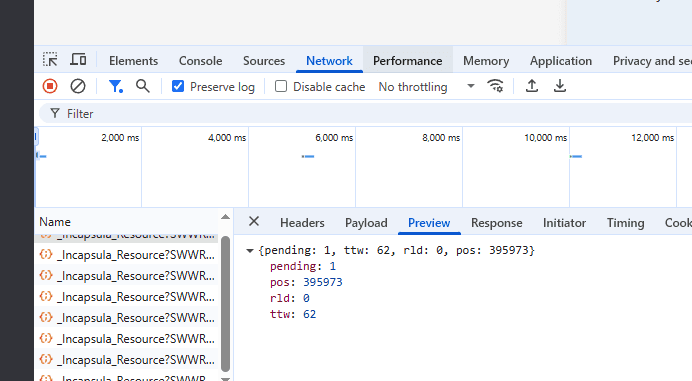Click the pos value 395973 line
This screenshot has height=381, width=692.
(306, 282)
